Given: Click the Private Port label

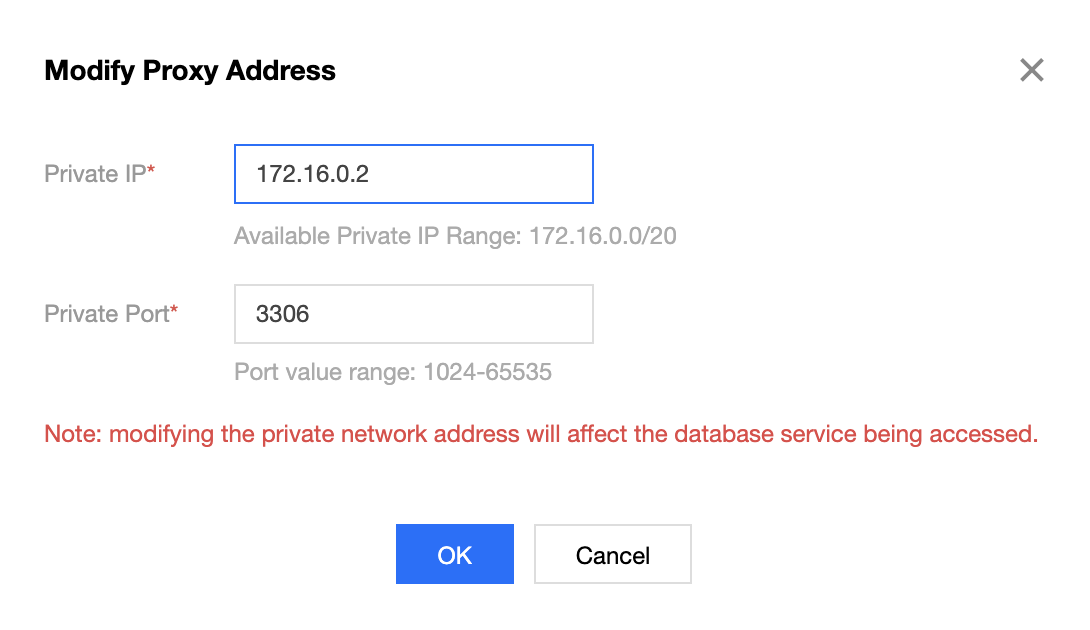Looking at the screenshot, I should 106,314.
